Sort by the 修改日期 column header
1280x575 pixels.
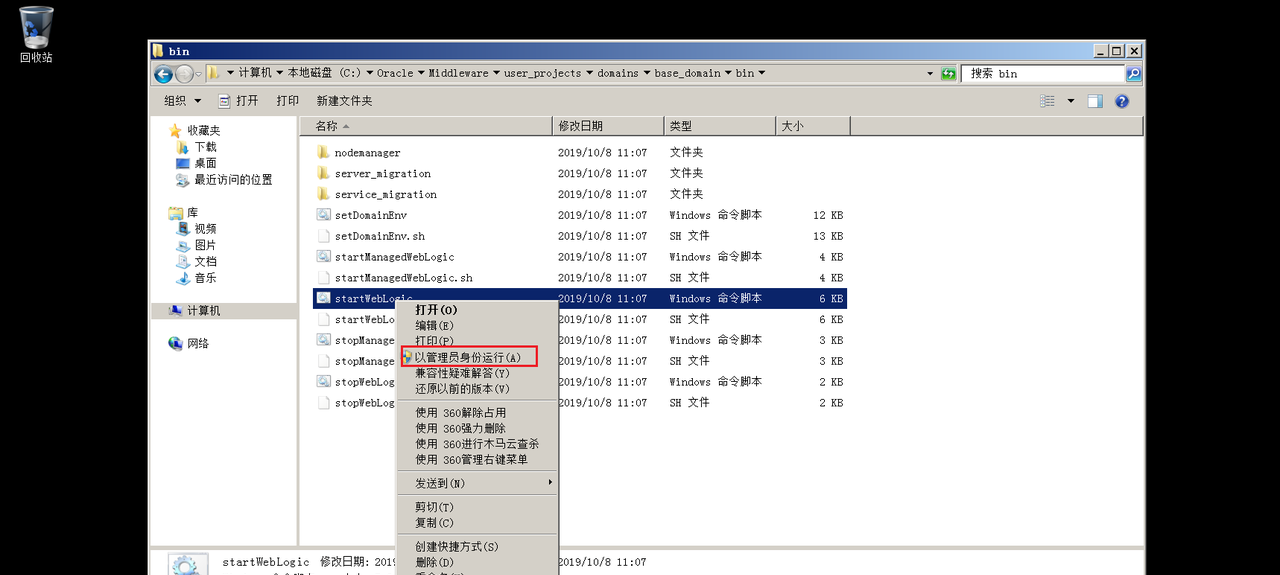(x=608, y=126)
